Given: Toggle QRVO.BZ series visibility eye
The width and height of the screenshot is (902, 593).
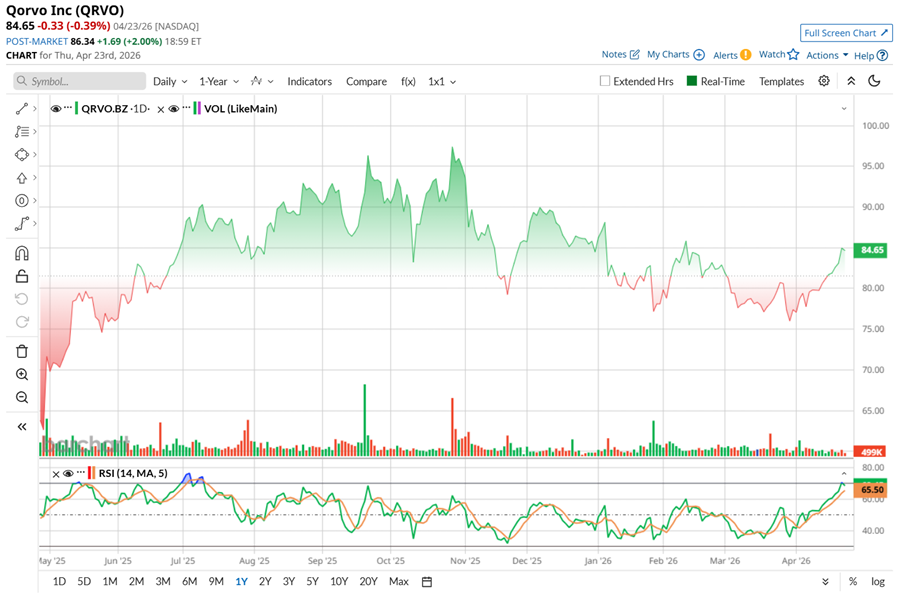Looking at the screenshot, I should 56,109.
